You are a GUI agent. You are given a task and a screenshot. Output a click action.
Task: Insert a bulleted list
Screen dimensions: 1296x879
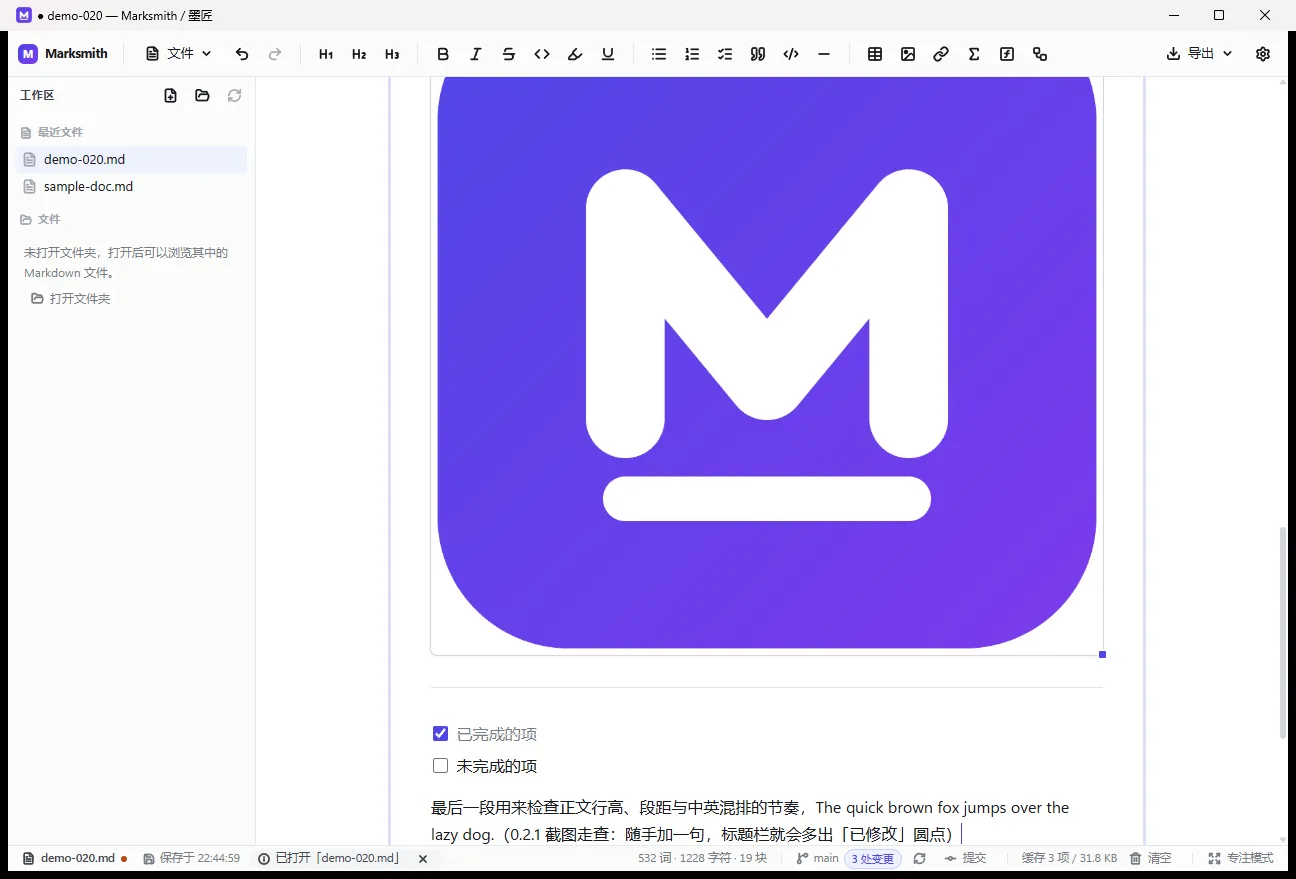click(659, 54)
